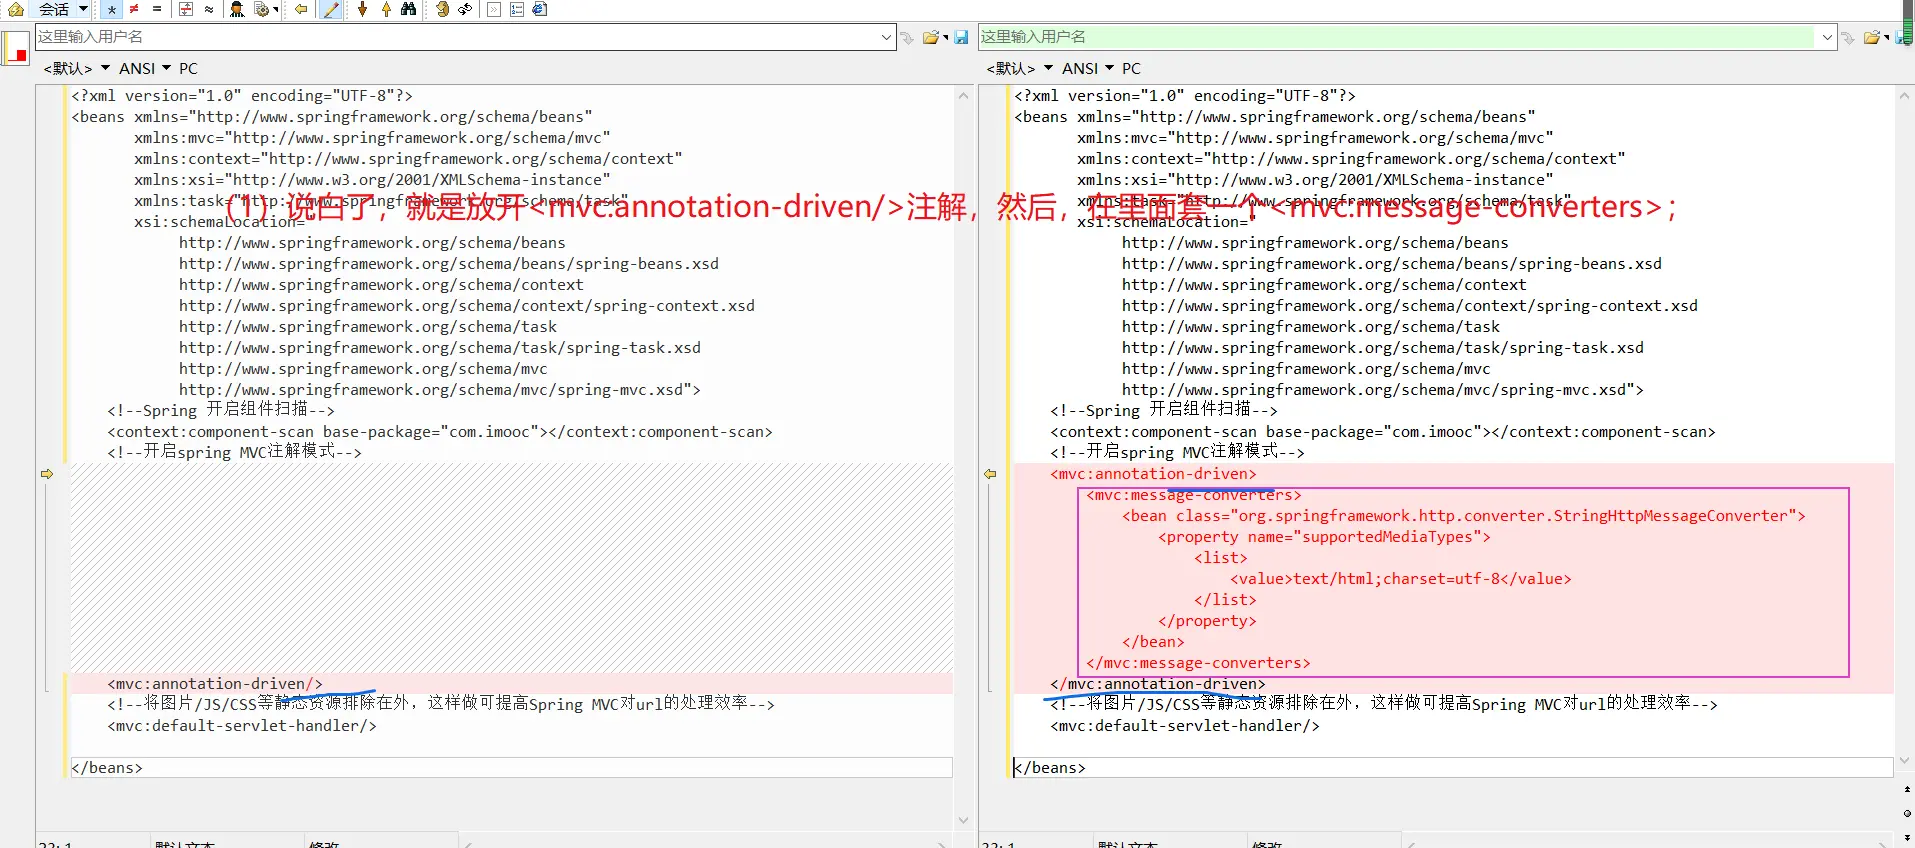Click the binoculars Find icon

coord(409,9)
